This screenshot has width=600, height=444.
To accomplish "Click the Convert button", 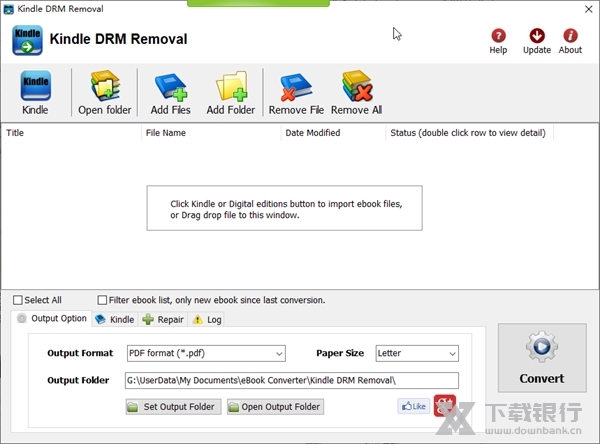I will coord(542,357).
